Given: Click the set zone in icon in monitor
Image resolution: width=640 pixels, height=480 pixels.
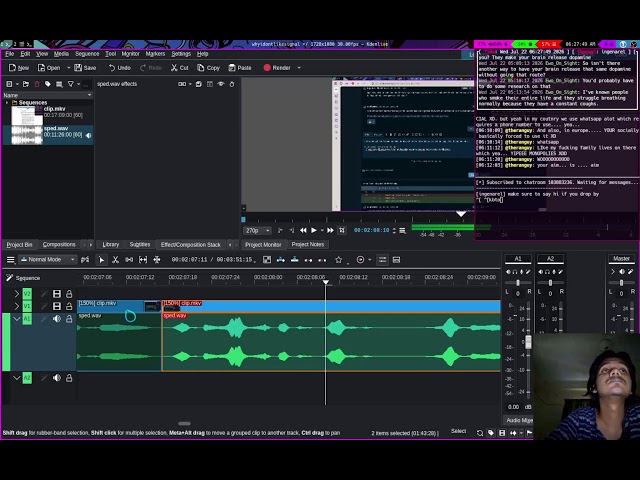Looking at the screenshot, I should coord(280,230).
